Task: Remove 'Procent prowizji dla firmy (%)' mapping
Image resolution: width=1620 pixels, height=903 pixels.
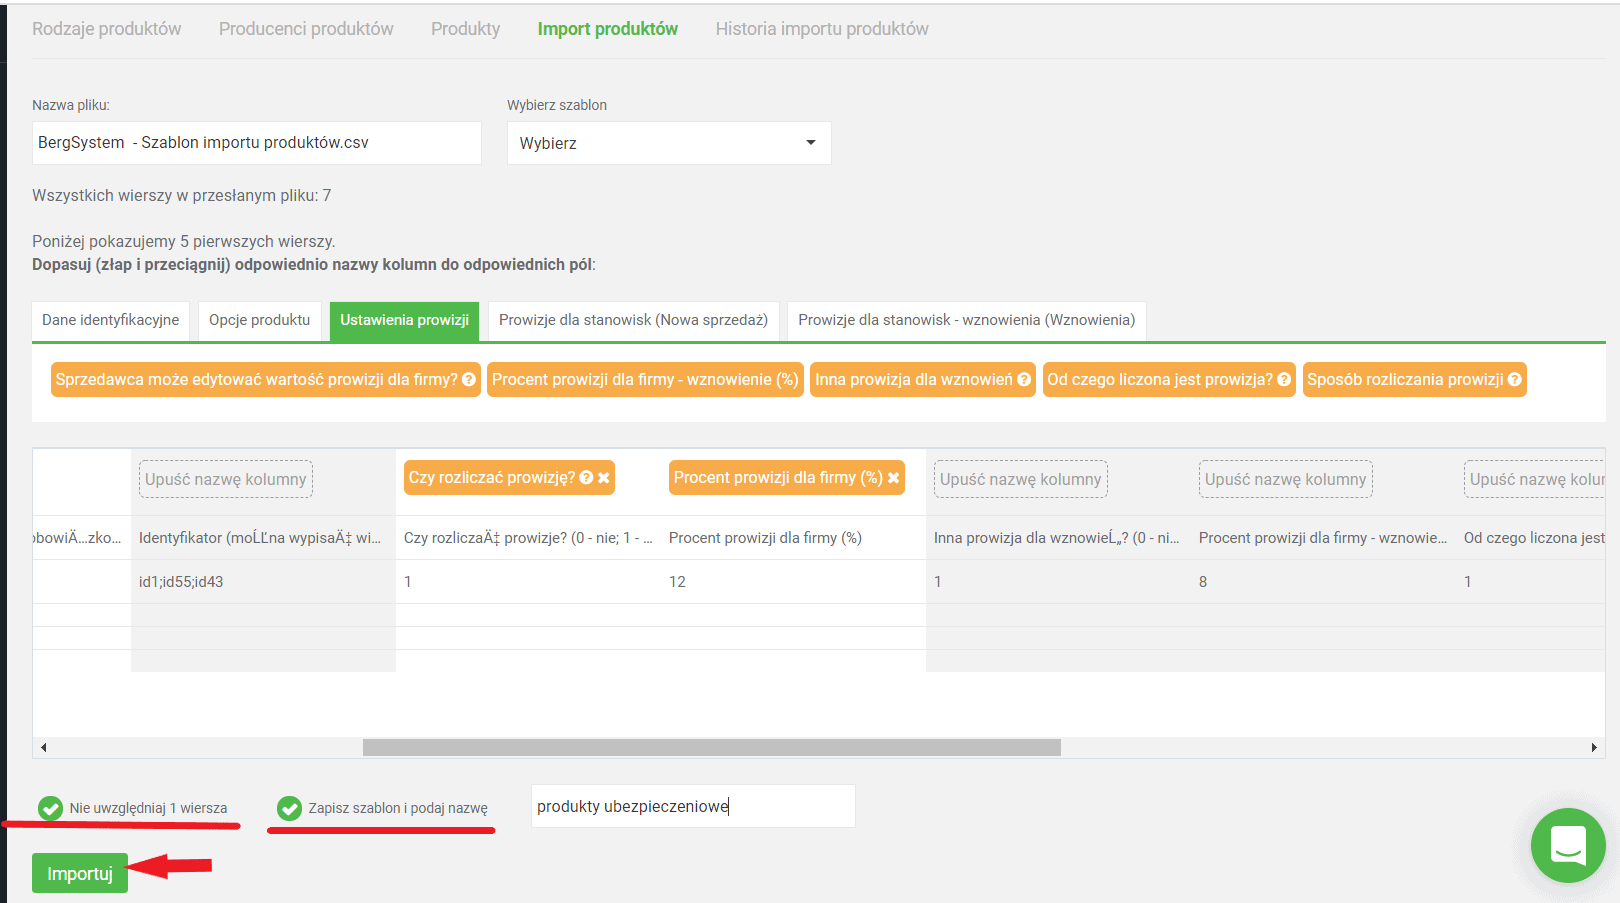Action: 894,478
